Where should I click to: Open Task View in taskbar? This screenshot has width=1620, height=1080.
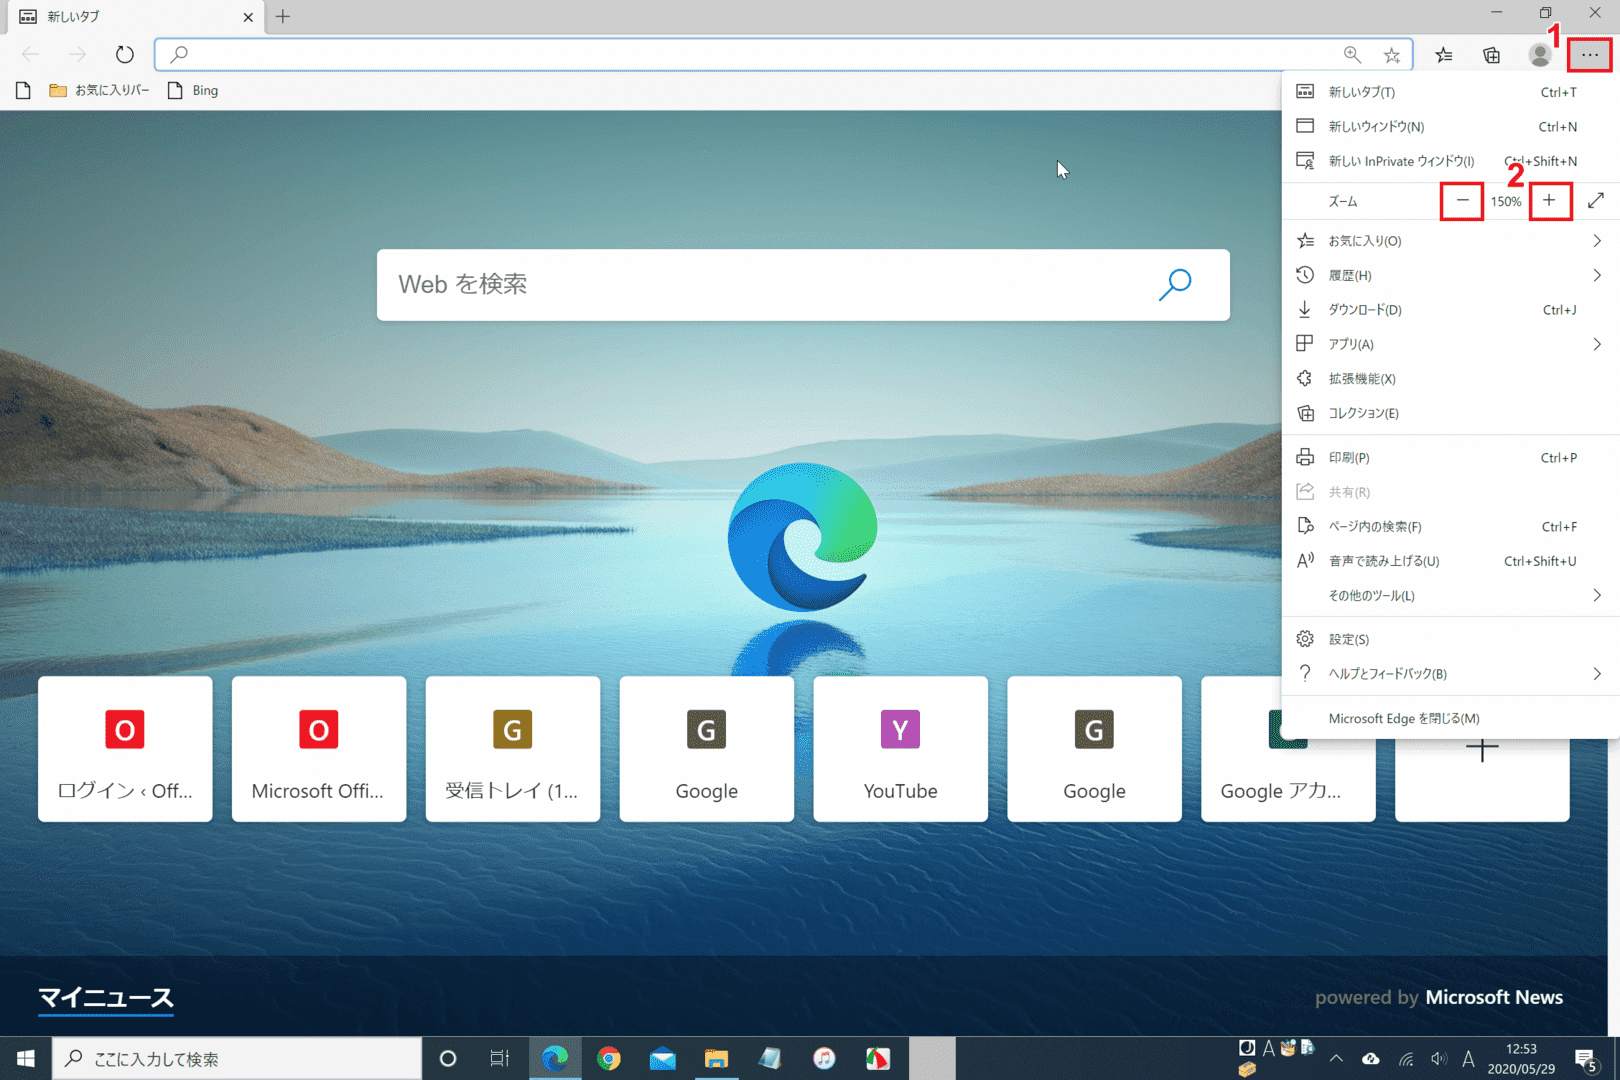(x=500, y=1059)
